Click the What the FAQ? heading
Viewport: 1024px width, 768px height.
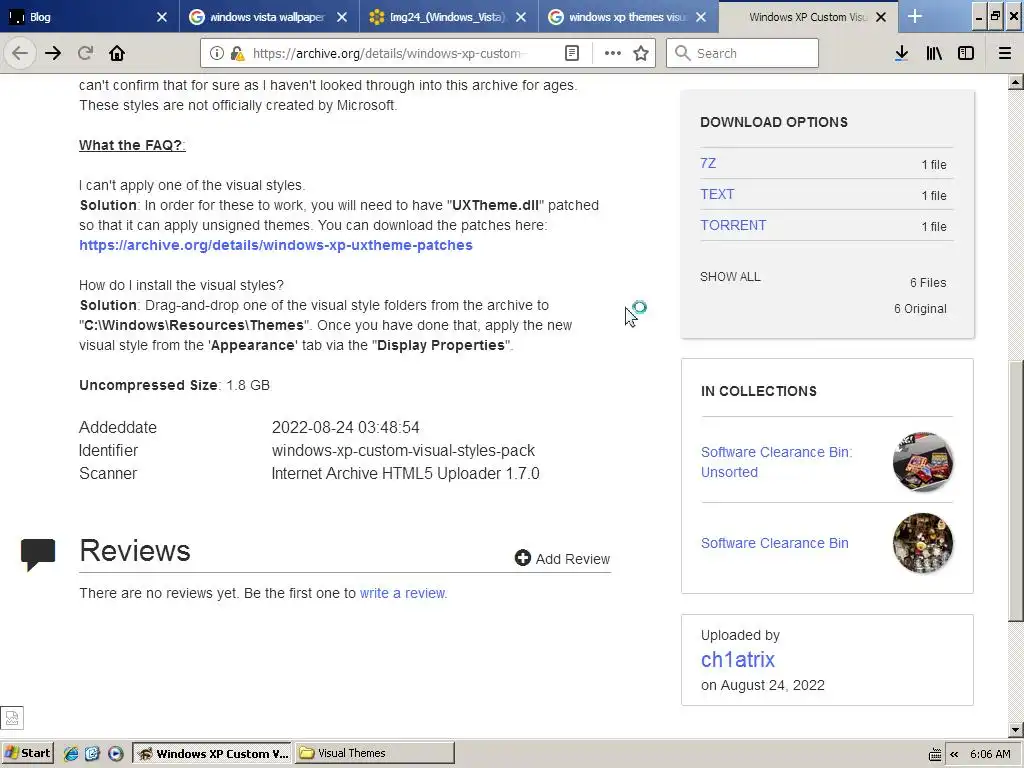(132, 145)
